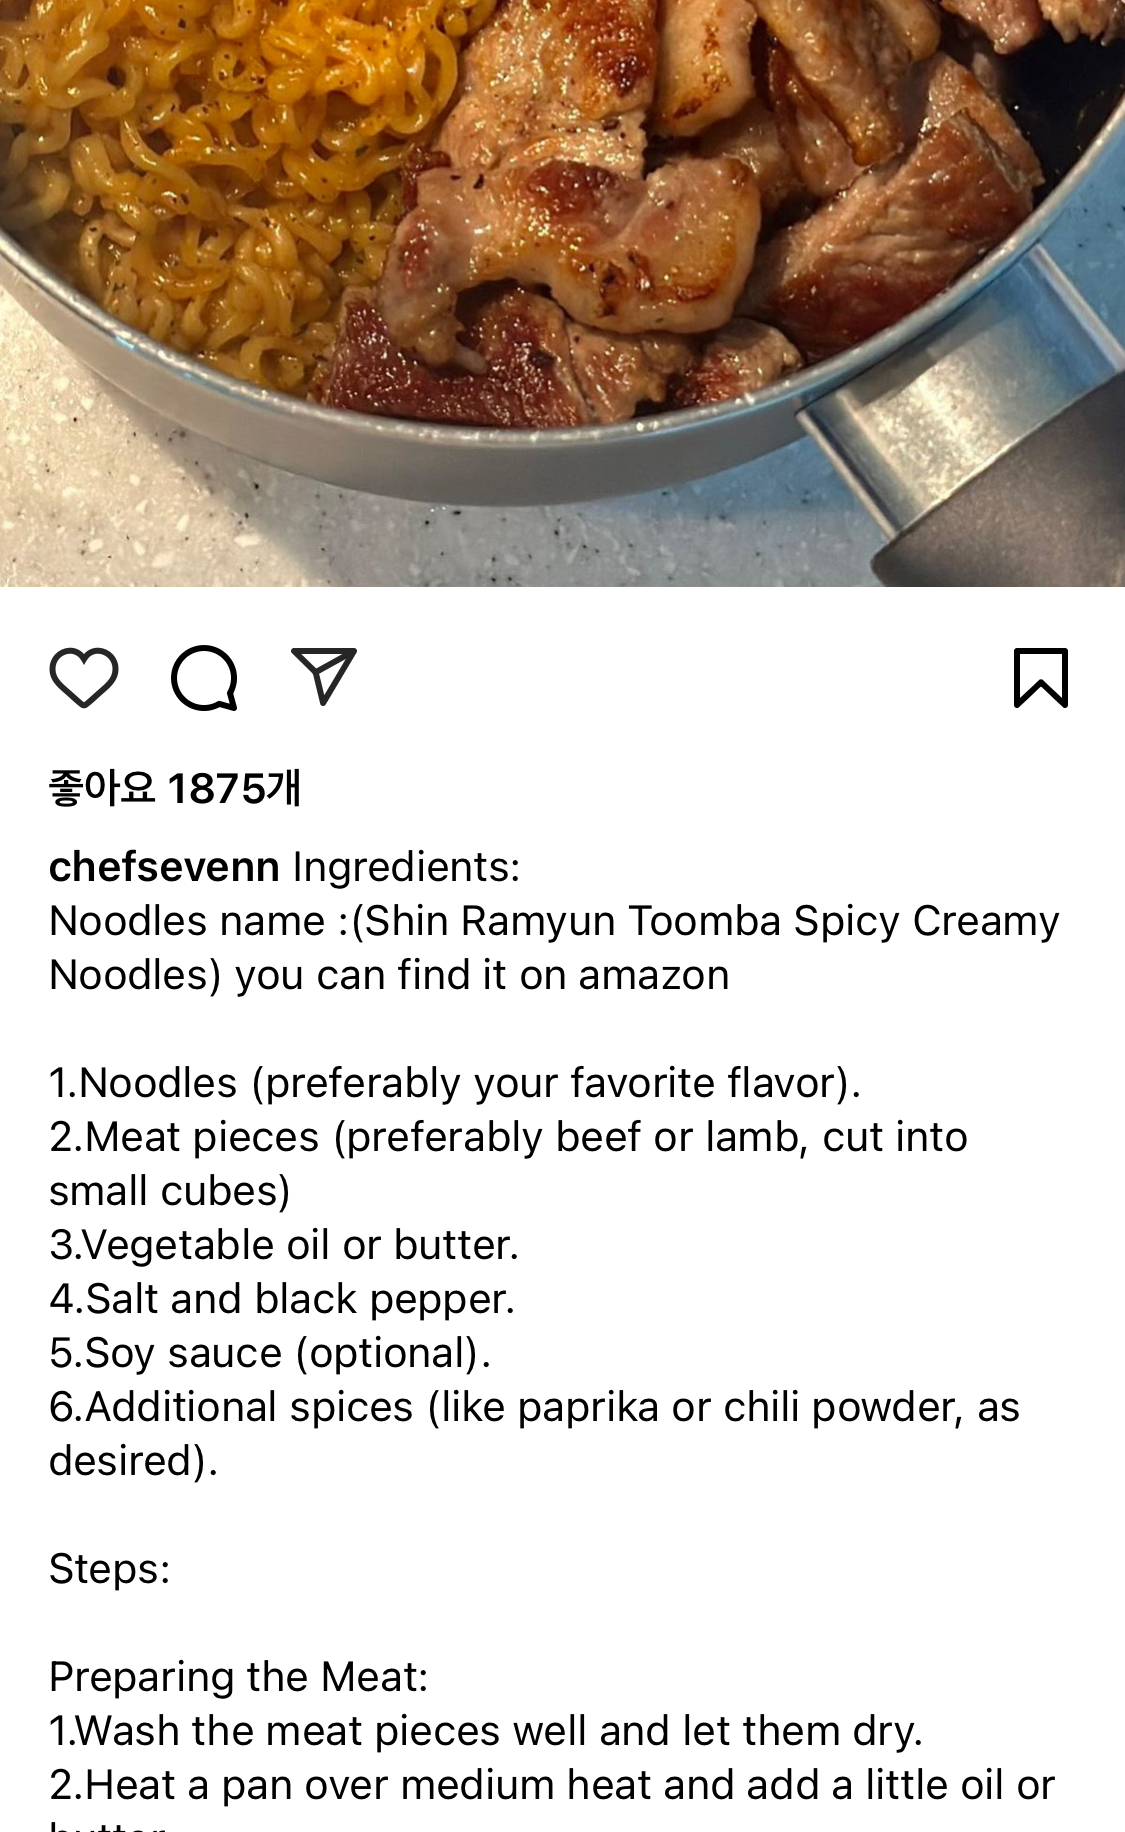Tap the Shin Ramyun Toomba noodles name line
Screen dimensions: 1125x1832
(x=554, y=948)
